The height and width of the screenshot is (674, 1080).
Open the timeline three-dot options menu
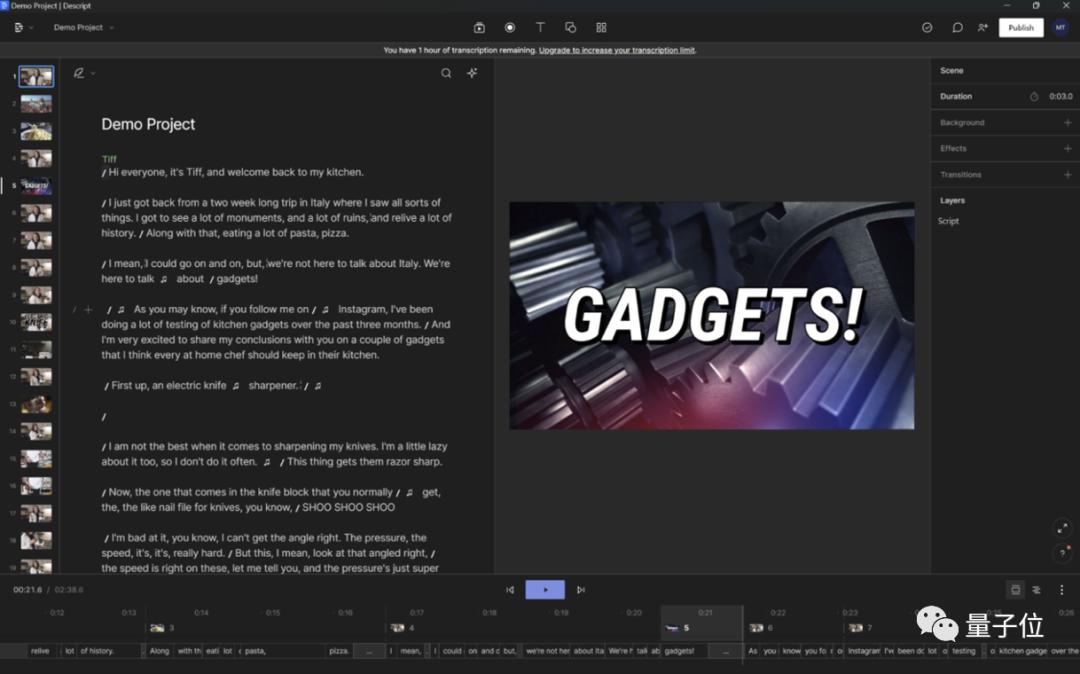tap(1062, 590)
